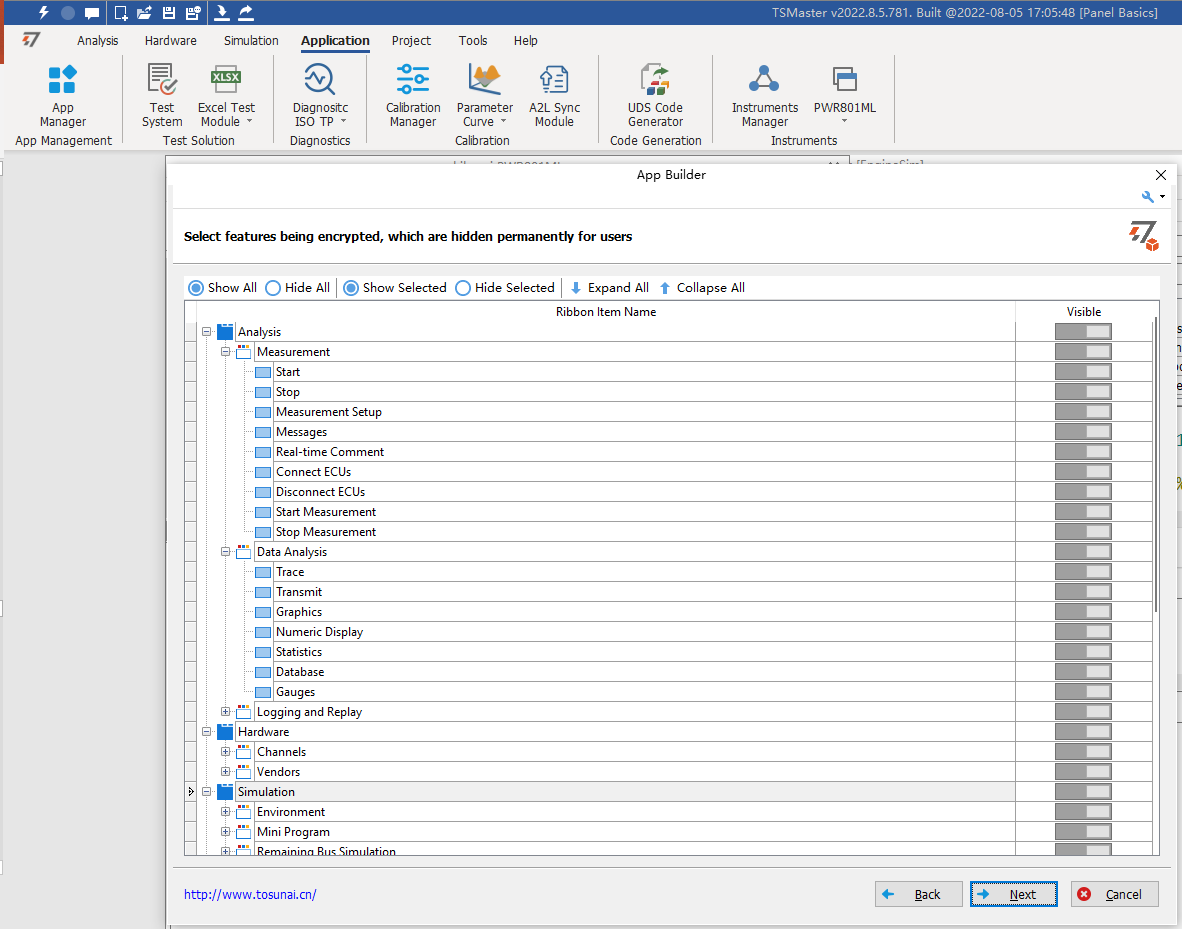The image size is (1182, 929).
Task: Open the UDS Code Generator
Action: 655,96
